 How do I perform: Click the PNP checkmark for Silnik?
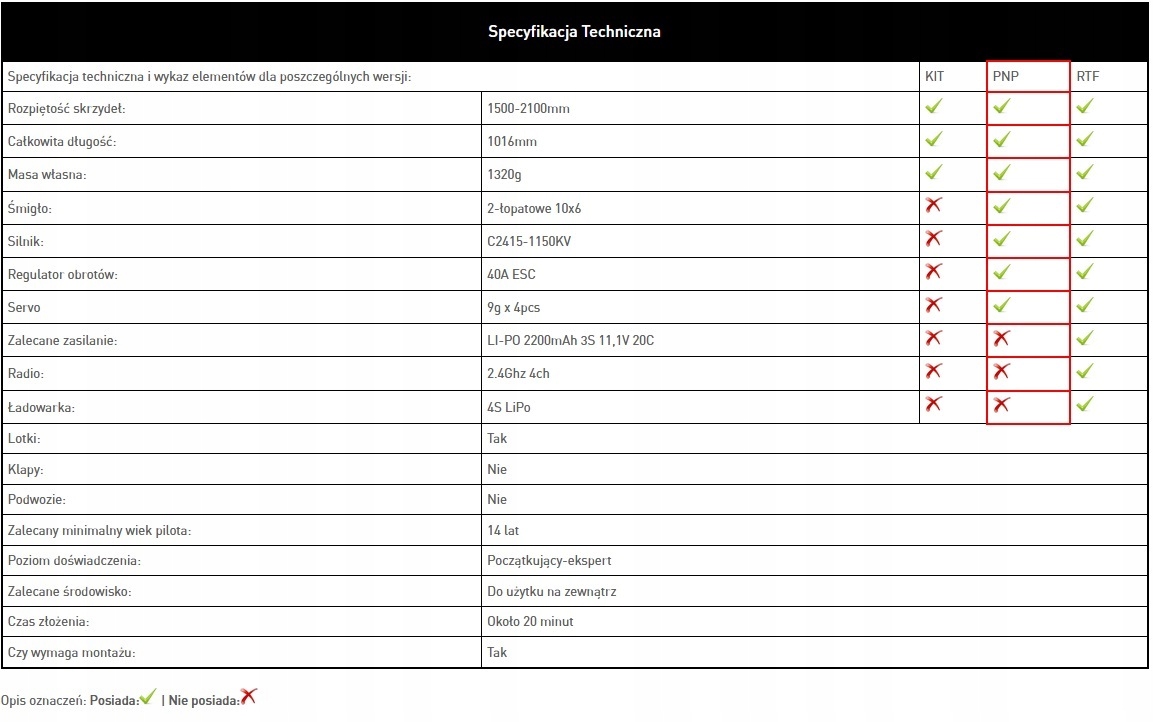[1002, 239]
